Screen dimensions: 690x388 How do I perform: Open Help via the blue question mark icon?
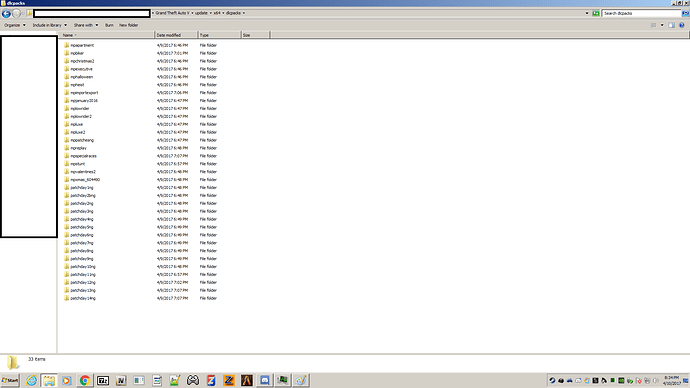(x=682, y=25)
